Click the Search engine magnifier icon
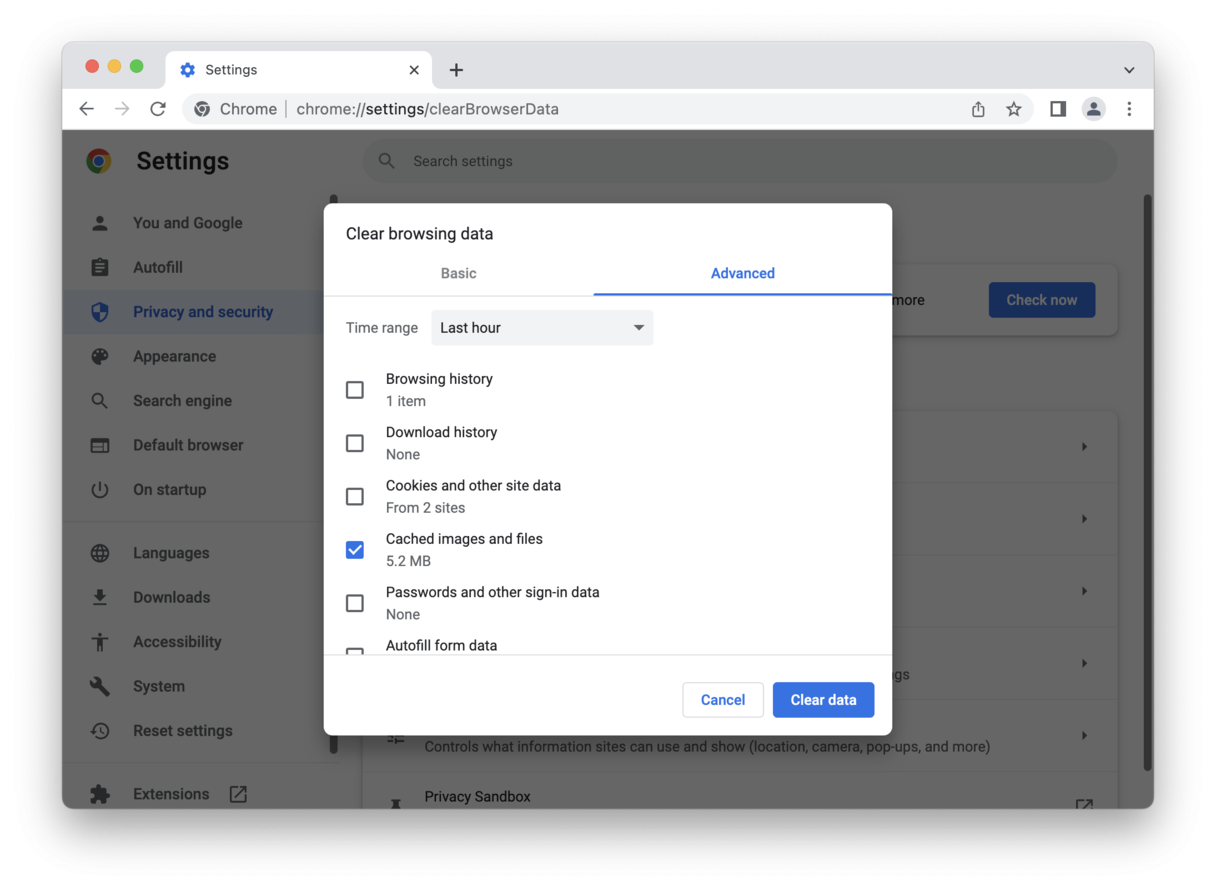Image resolution: width=1216 pixels, height=891 pixels. pos(100,401)
